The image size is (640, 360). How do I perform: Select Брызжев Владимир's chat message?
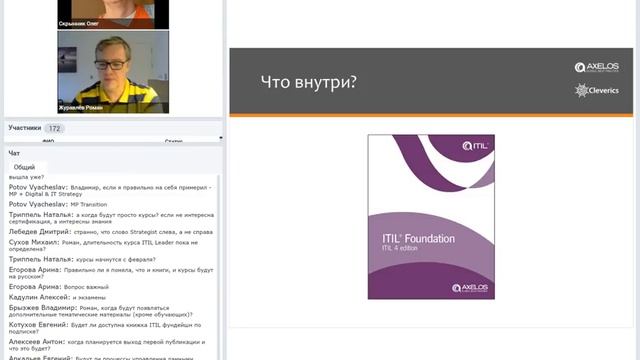click(x=101, y=311)
